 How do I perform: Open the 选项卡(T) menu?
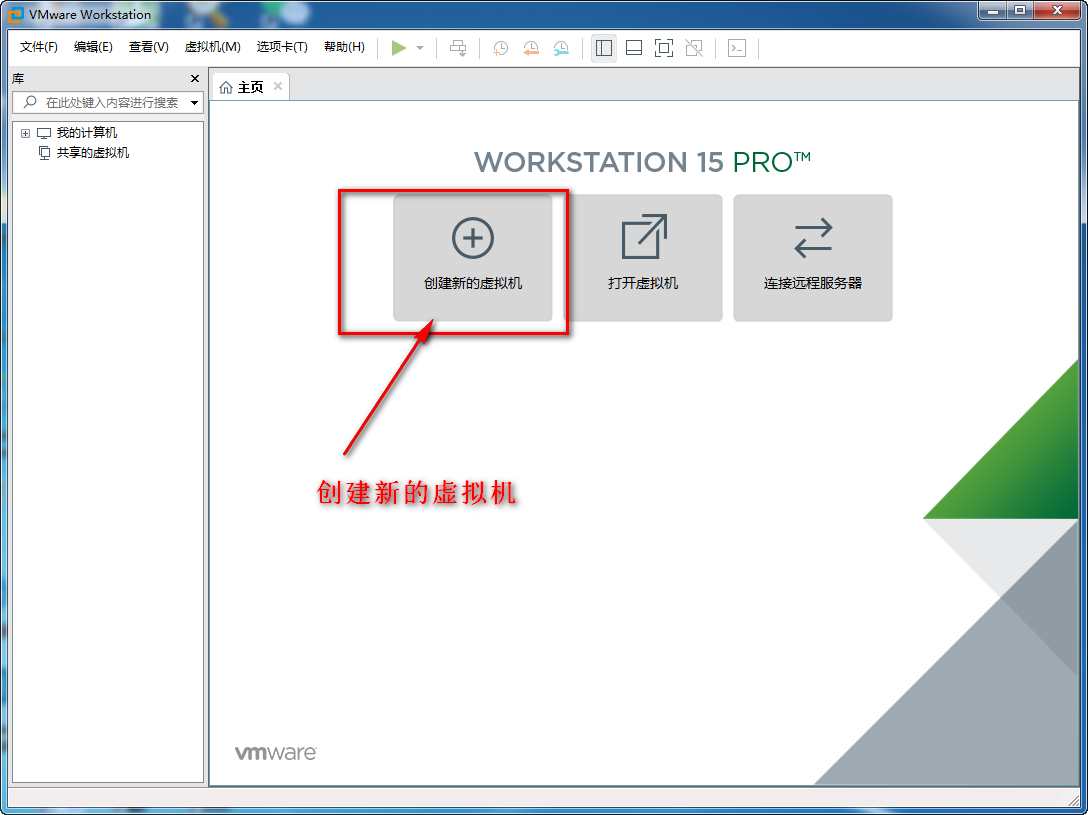point(282,47)
